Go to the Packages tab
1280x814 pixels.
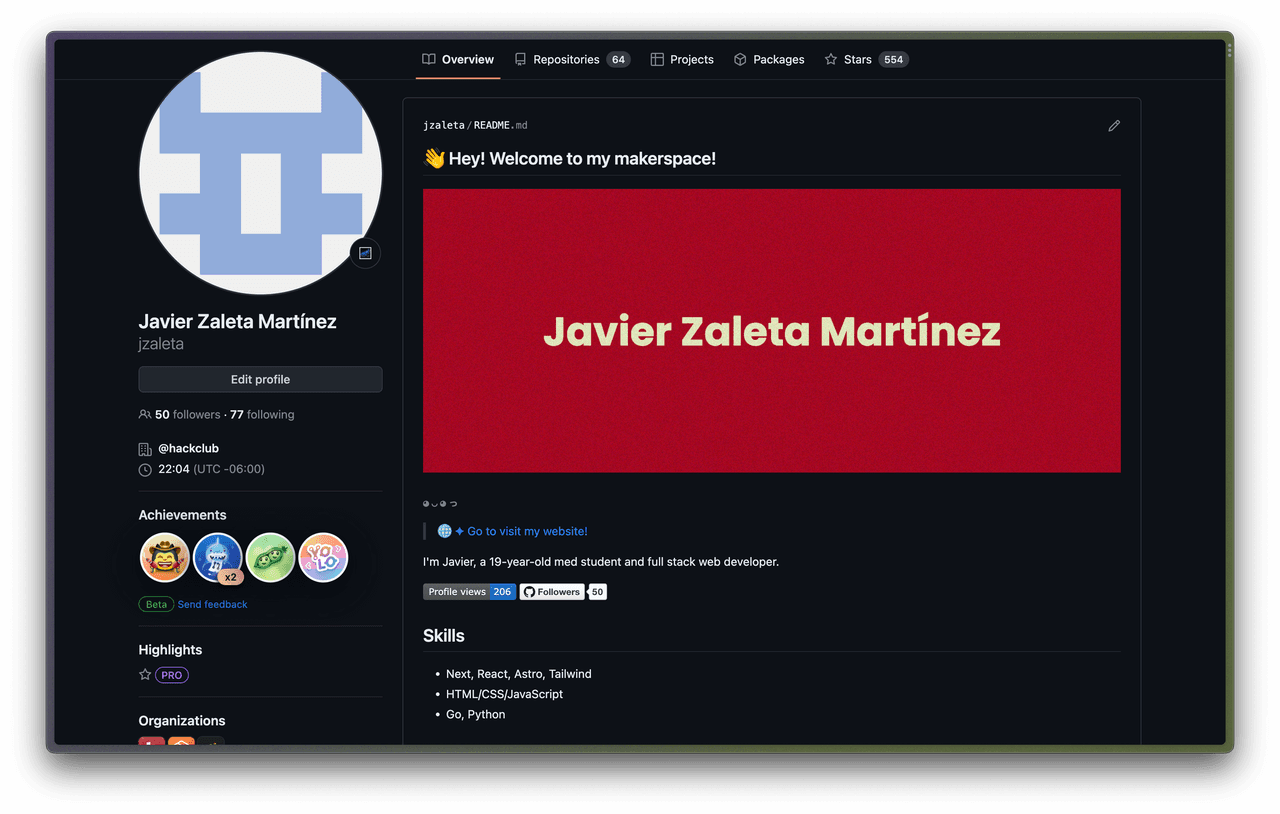pyautogui.click(x=769, y=60)
